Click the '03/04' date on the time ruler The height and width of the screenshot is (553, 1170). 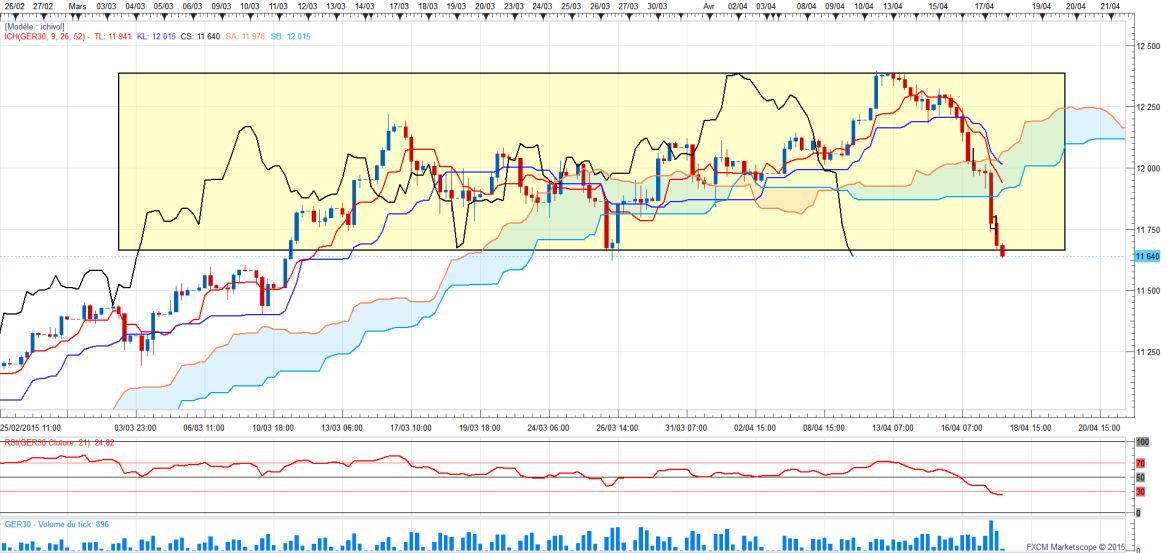[x=766, y=5]
